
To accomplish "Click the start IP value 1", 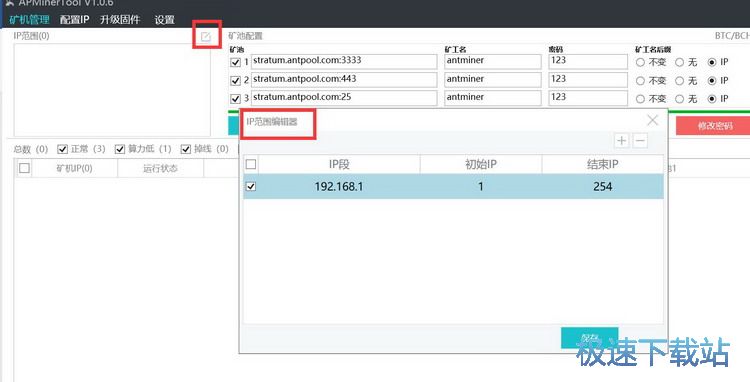I will (x=481, y=186).
